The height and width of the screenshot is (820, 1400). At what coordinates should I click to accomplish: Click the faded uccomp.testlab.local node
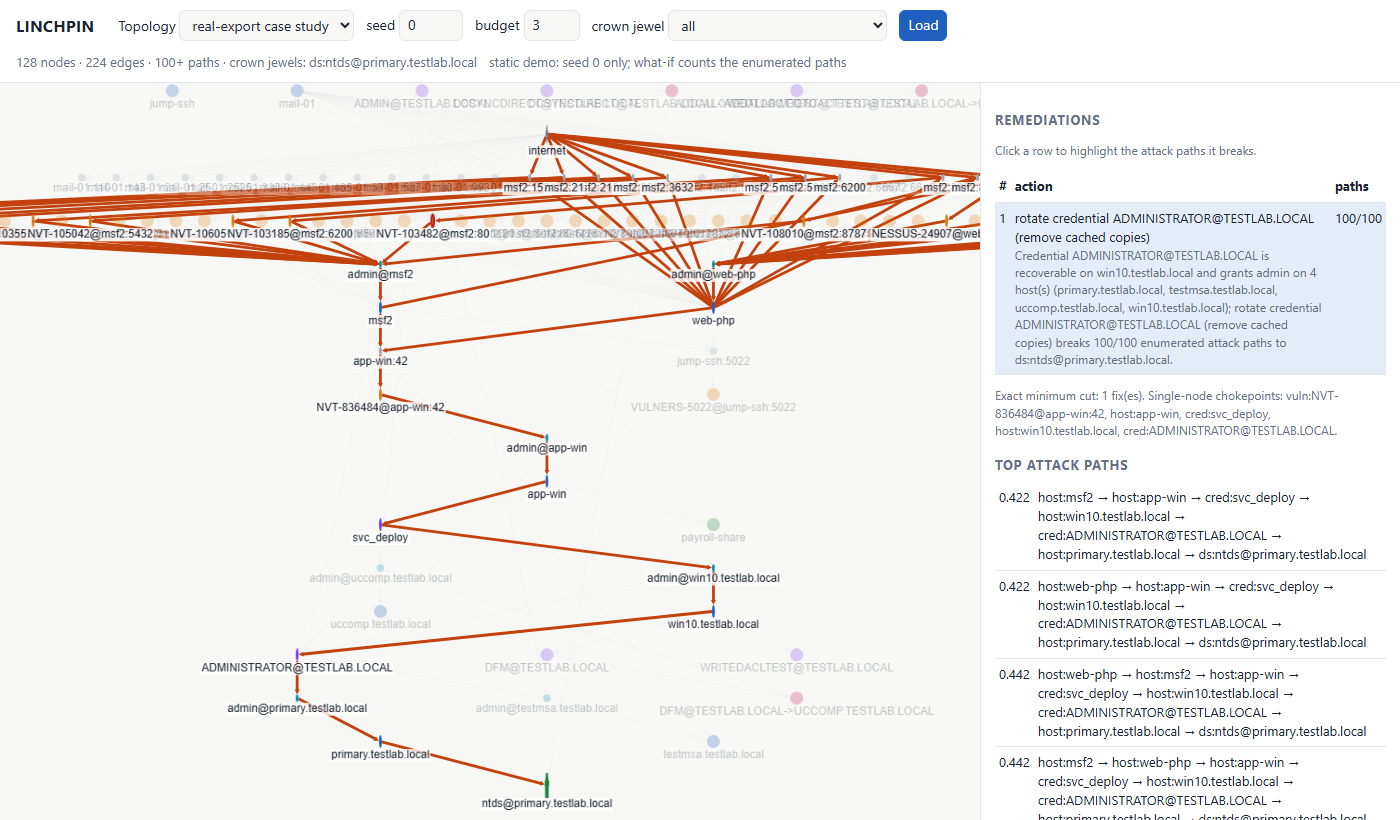(380, 611)
